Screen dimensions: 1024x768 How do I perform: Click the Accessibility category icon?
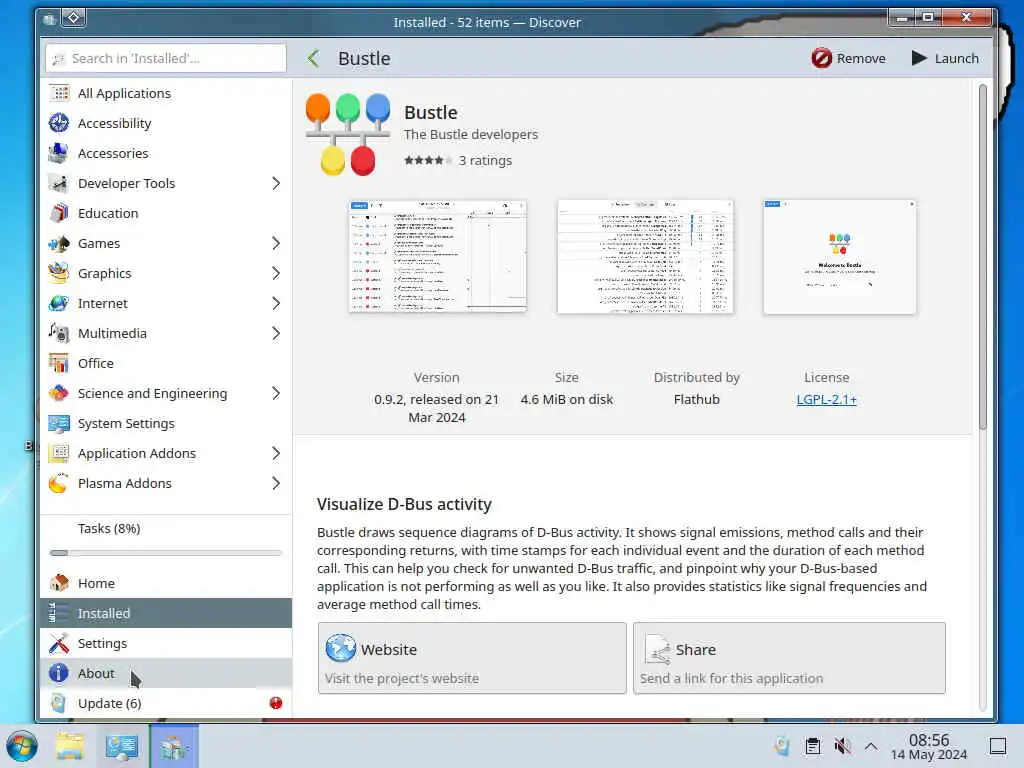pyautogui.click(x=59, y=123)
